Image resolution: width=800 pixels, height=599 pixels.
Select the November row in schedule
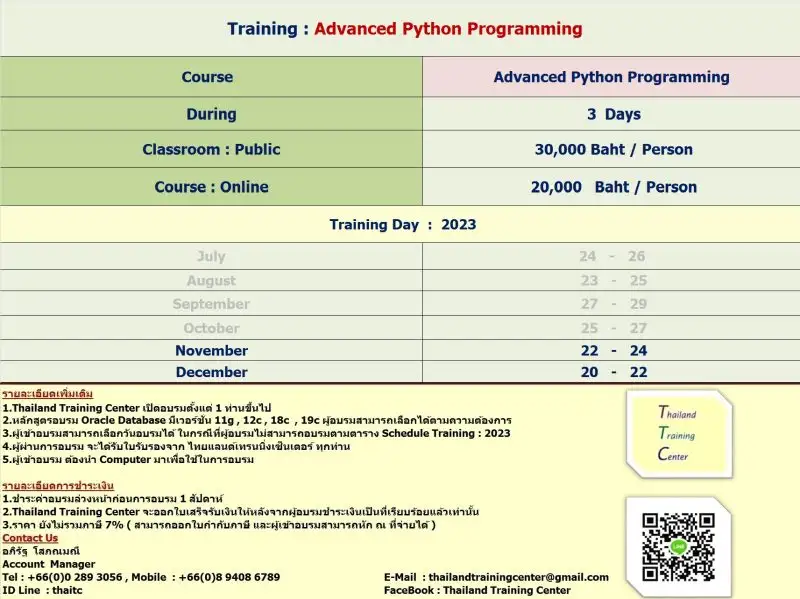(x=211, y=351)
